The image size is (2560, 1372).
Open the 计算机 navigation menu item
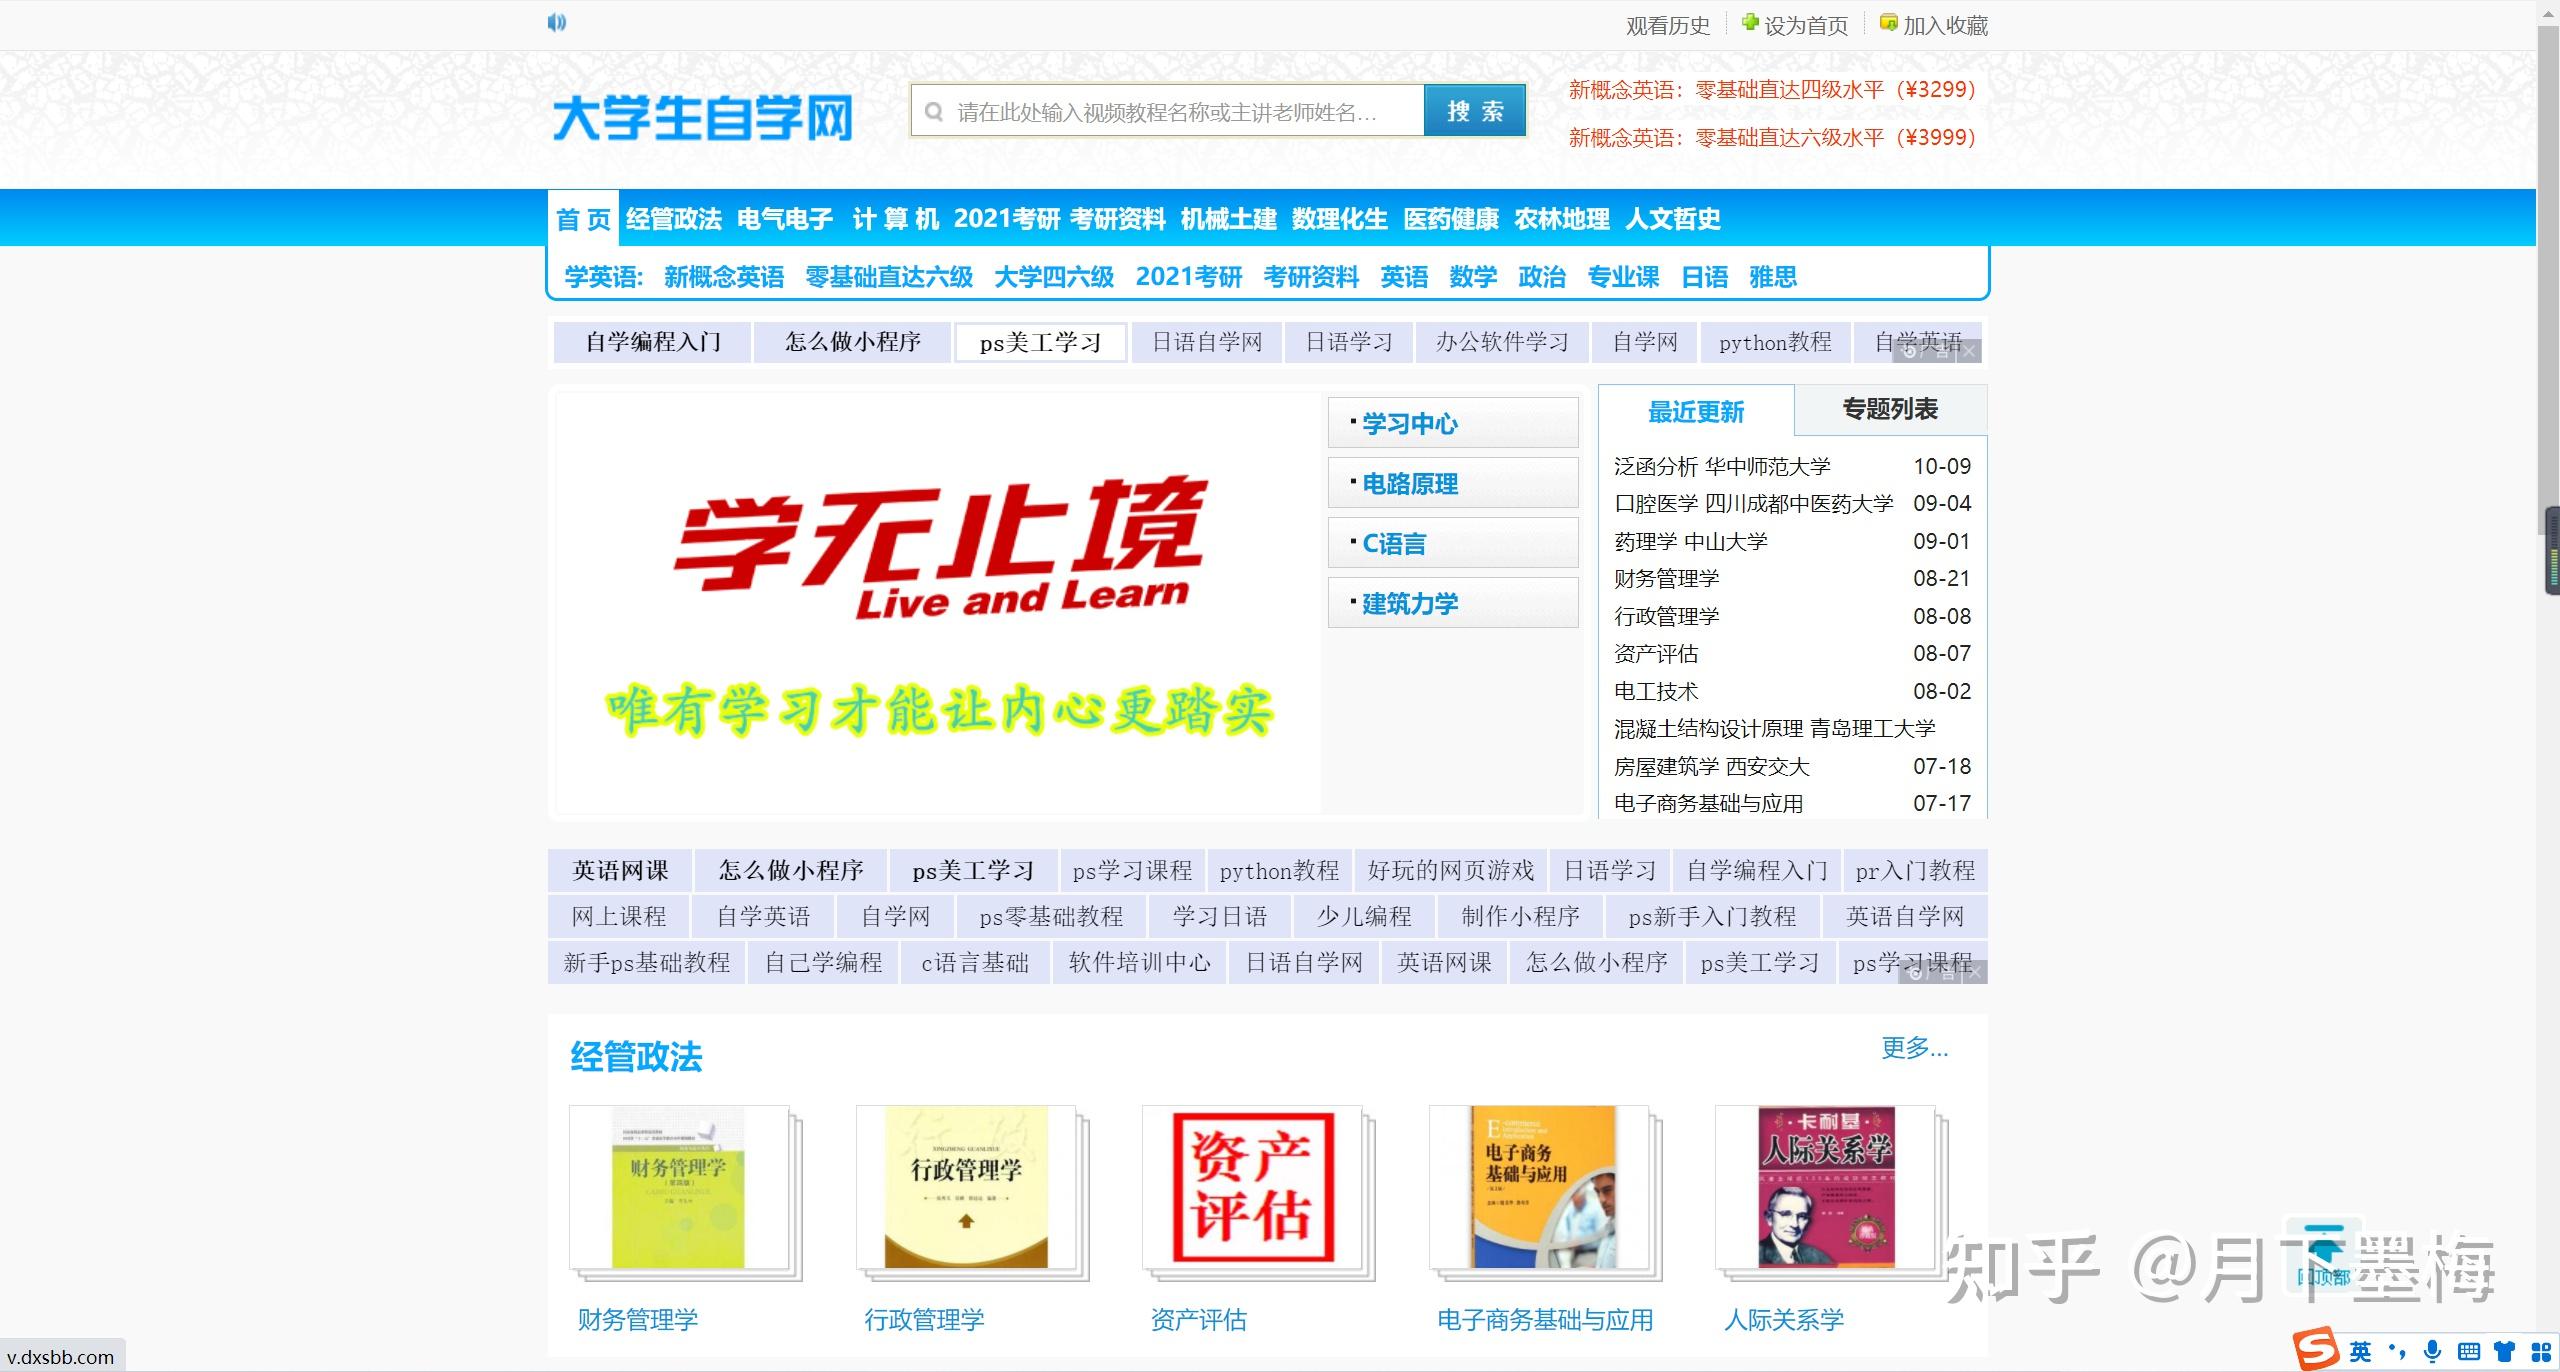coord(895,219)
